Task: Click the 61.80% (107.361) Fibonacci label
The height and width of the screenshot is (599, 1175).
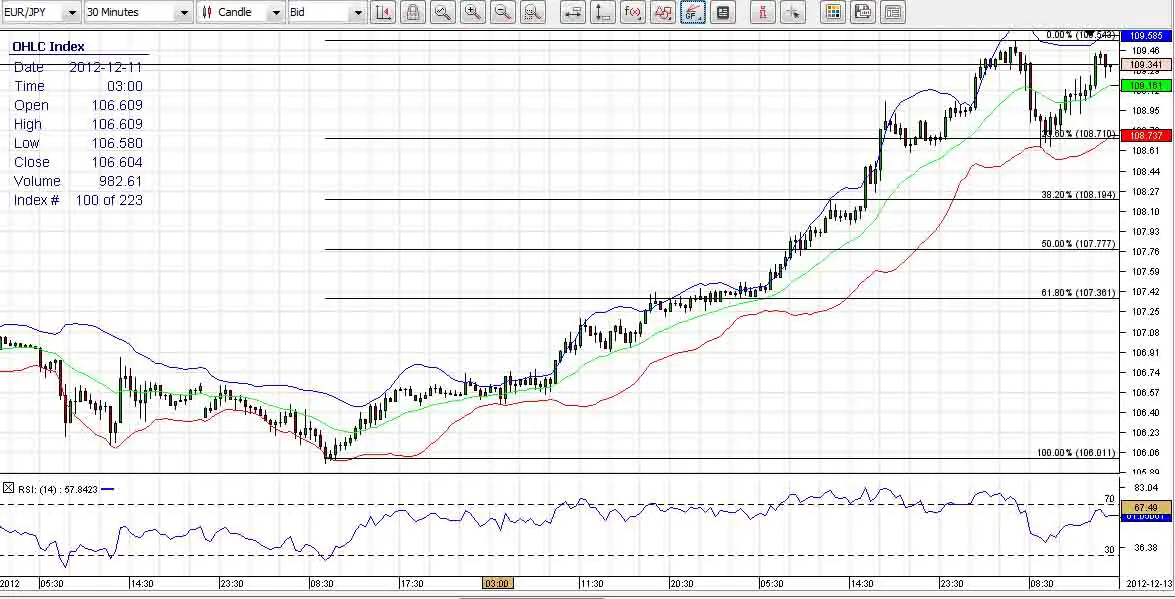Action: pos(1078,292)
